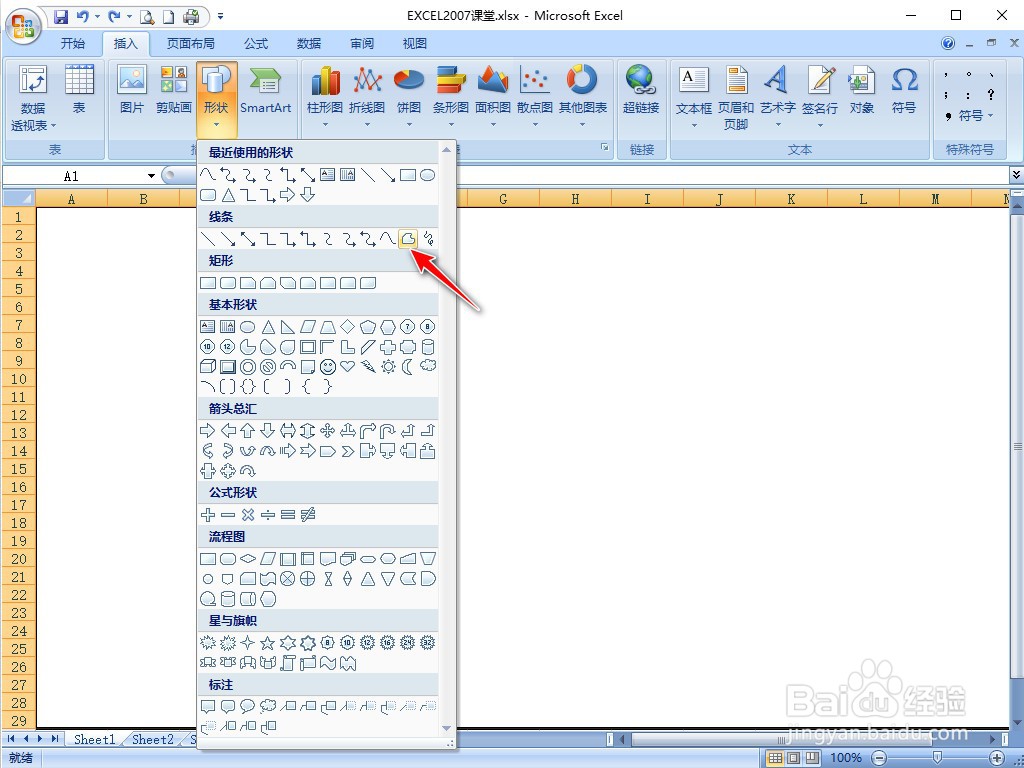The height and width of the screenshot is (768, 1024).
Task: Pick the Rectangular Callout shape
Action: 208,706
